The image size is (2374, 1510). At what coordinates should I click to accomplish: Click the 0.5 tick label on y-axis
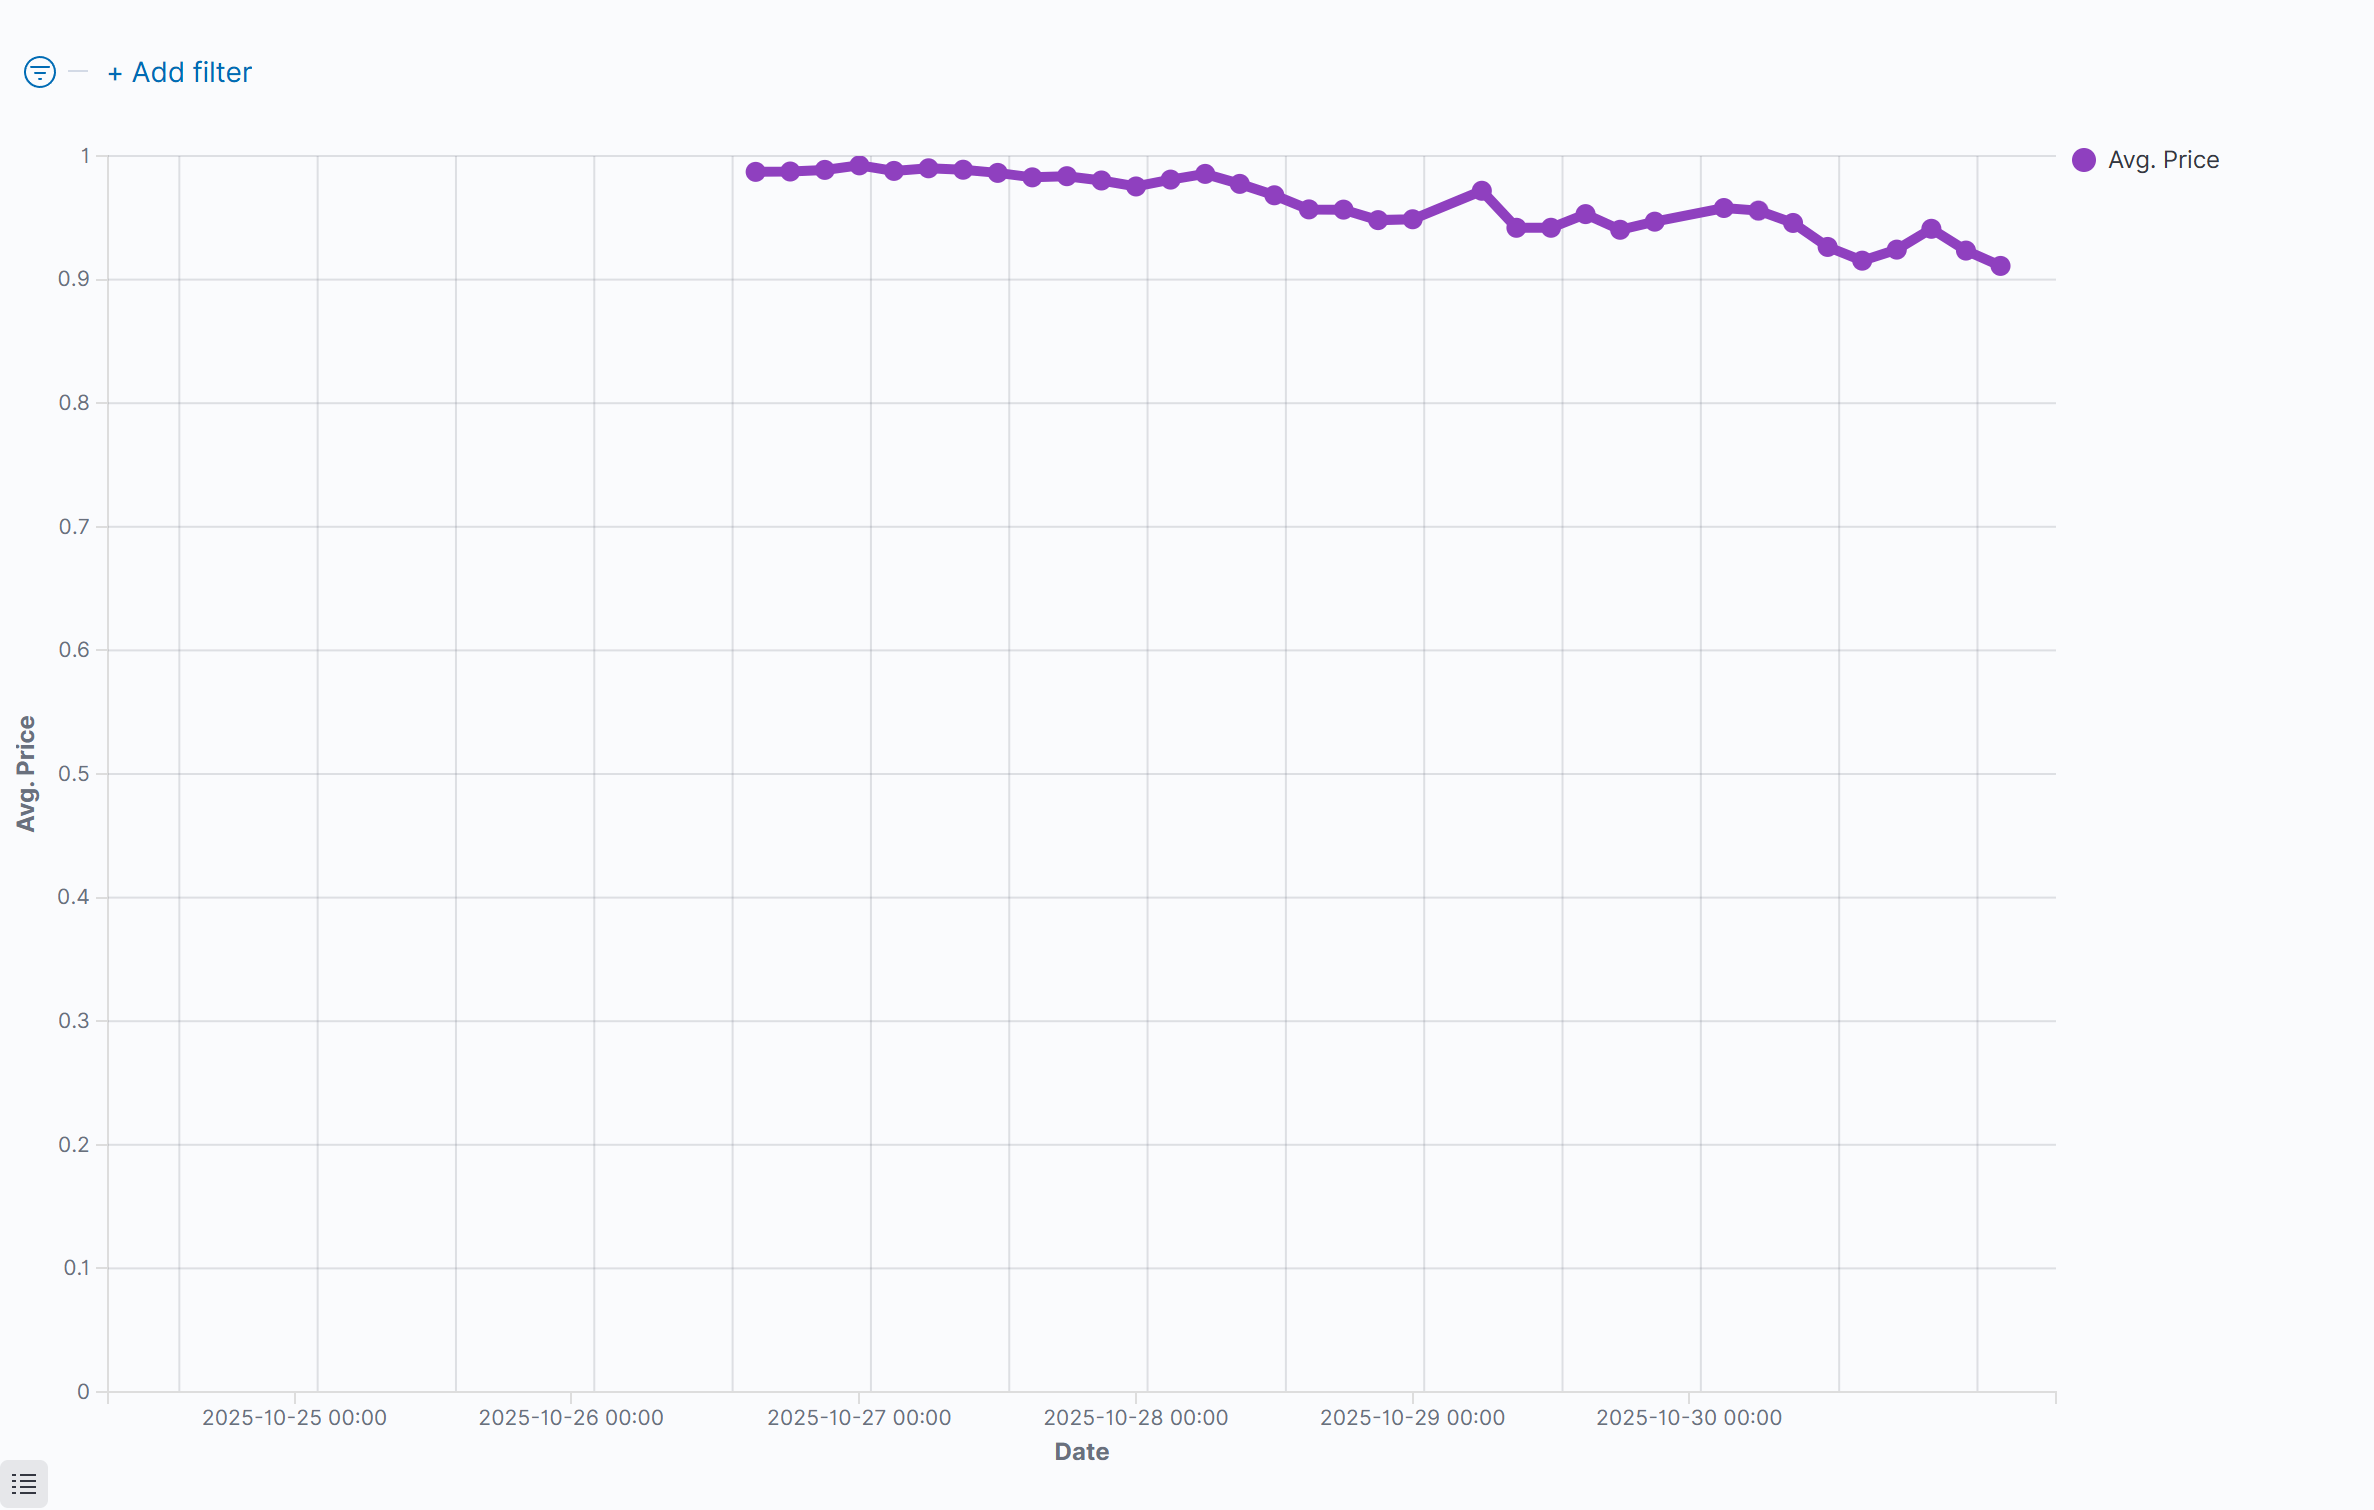(x=74, y=774)
